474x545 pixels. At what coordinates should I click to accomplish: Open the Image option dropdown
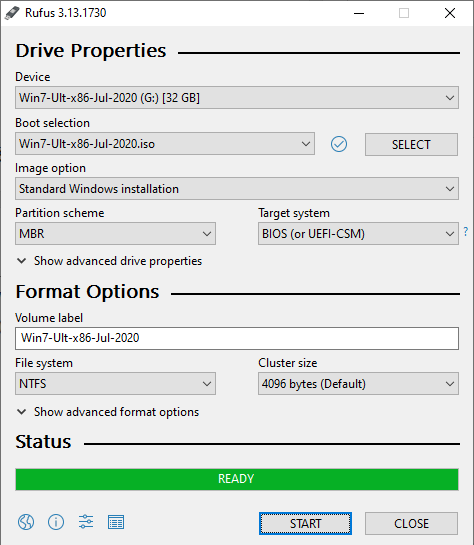coord(237,189)
